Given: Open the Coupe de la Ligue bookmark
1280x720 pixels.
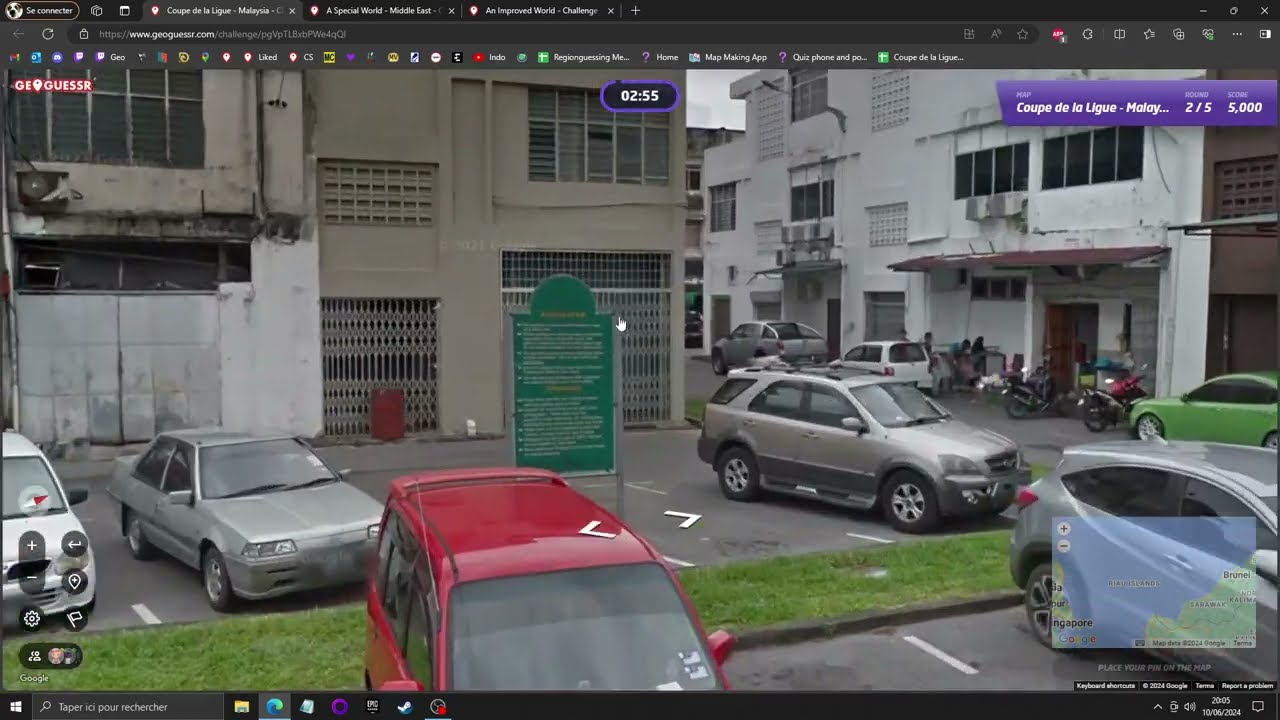Looking at the screenshot, I should 921,57.
